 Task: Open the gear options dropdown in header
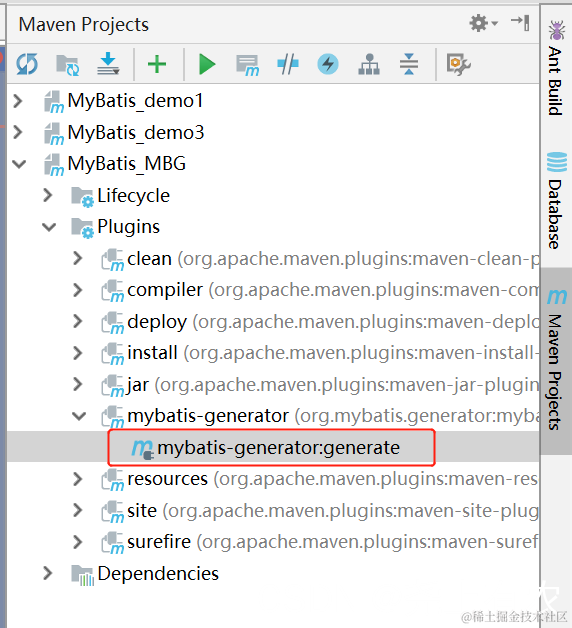click(x=483, y=23)
